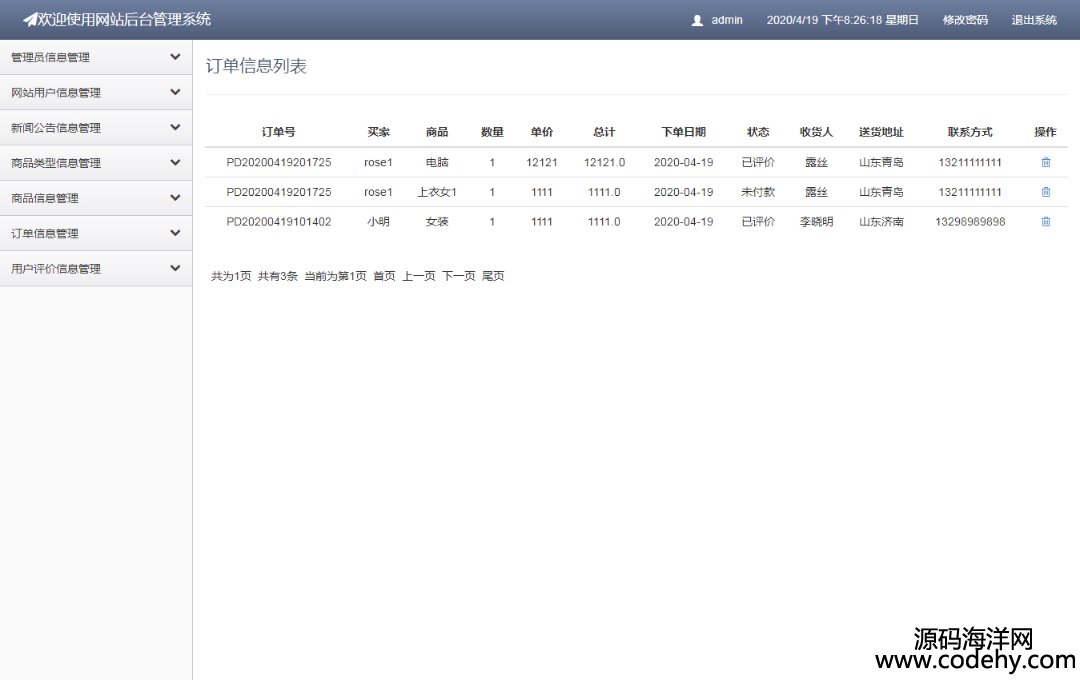Click the 总计 column header
The height and width of the screenshot is (680, 1080).
[x=604, y=132]
